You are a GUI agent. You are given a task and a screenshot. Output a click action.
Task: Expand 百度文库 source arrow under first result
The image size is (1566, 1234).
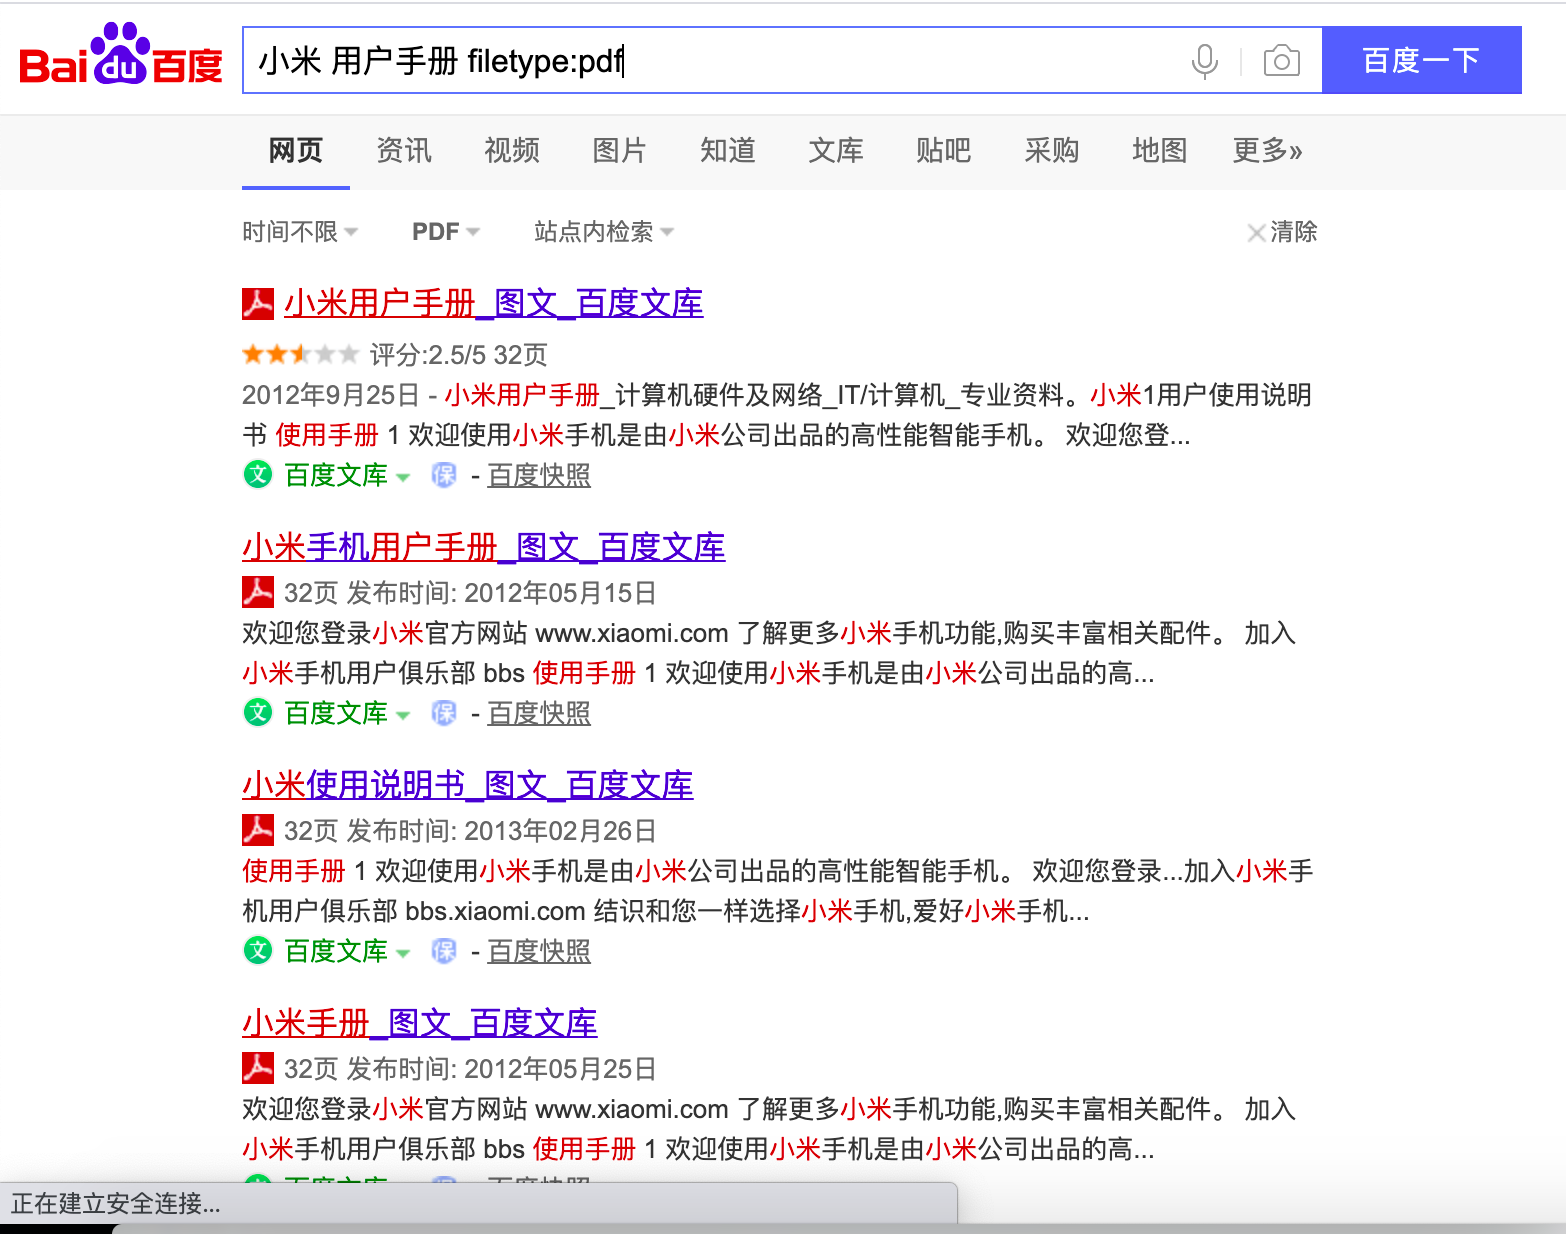tap(403, 477)
